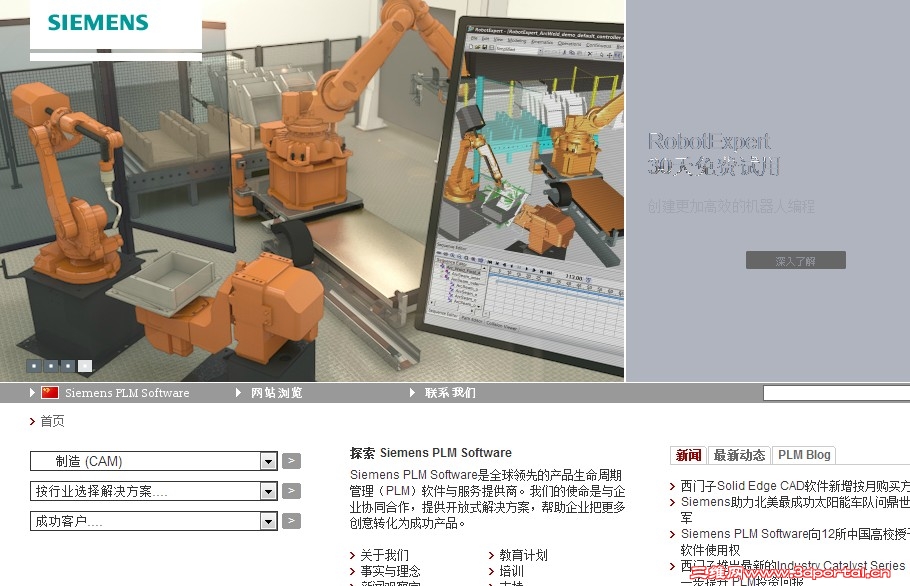Image resolution: width=910 pixels, height=586 pixels.
Task: Open the 成功客户 dropdown
Action: point(153,521)
